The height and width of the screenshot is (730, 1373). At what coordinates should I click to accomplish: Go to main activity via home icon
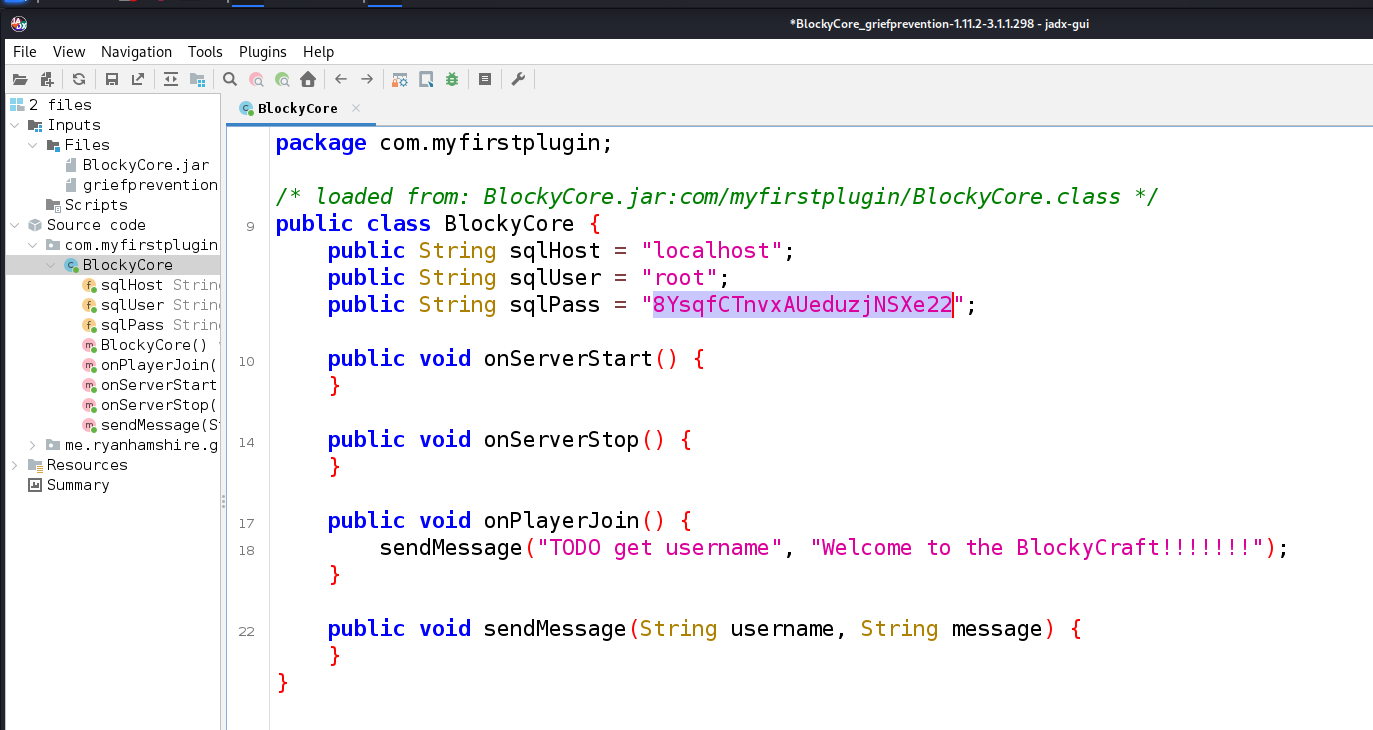308,79
